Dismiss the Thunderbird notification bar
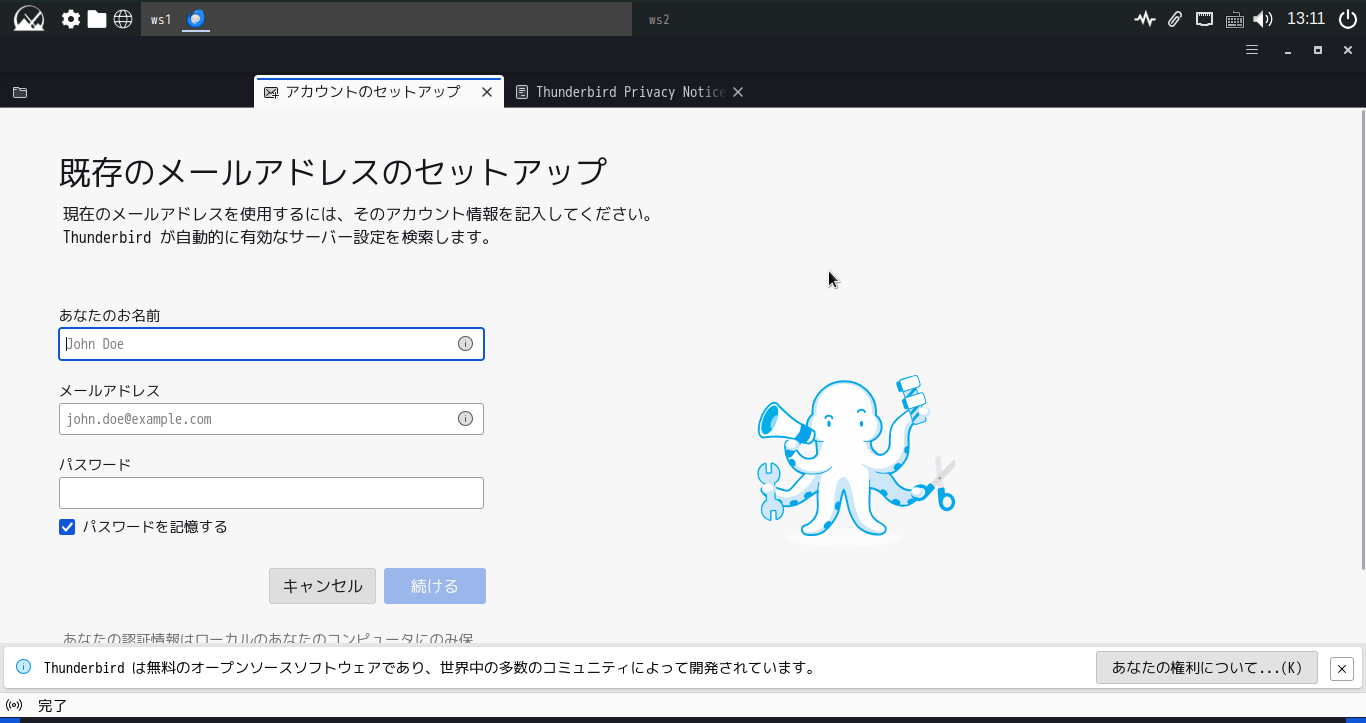 [x=1342, y=668]
